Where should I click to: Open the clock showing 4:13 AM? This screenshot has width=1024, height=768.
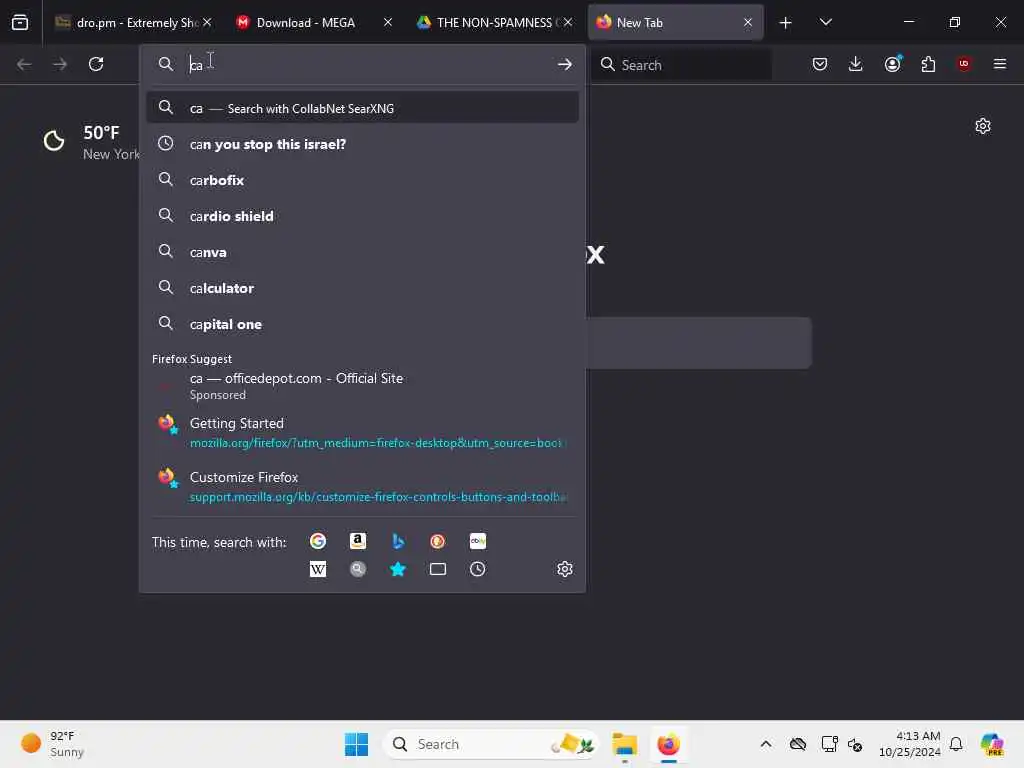910,744
